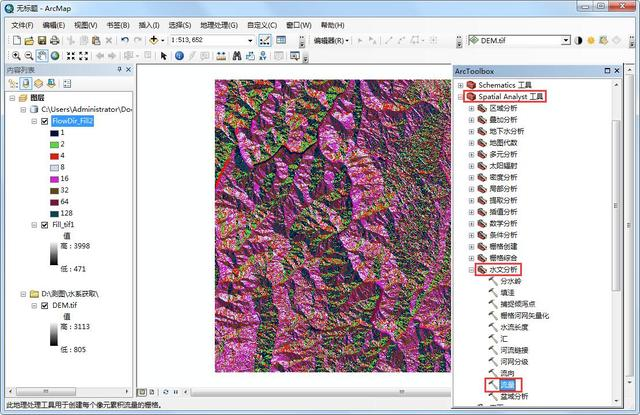This screenshot has height=415, width=640.
Task: Open the 编辑器(R) dropdown button
Action: pyautogui.click(x=331, y=40)
